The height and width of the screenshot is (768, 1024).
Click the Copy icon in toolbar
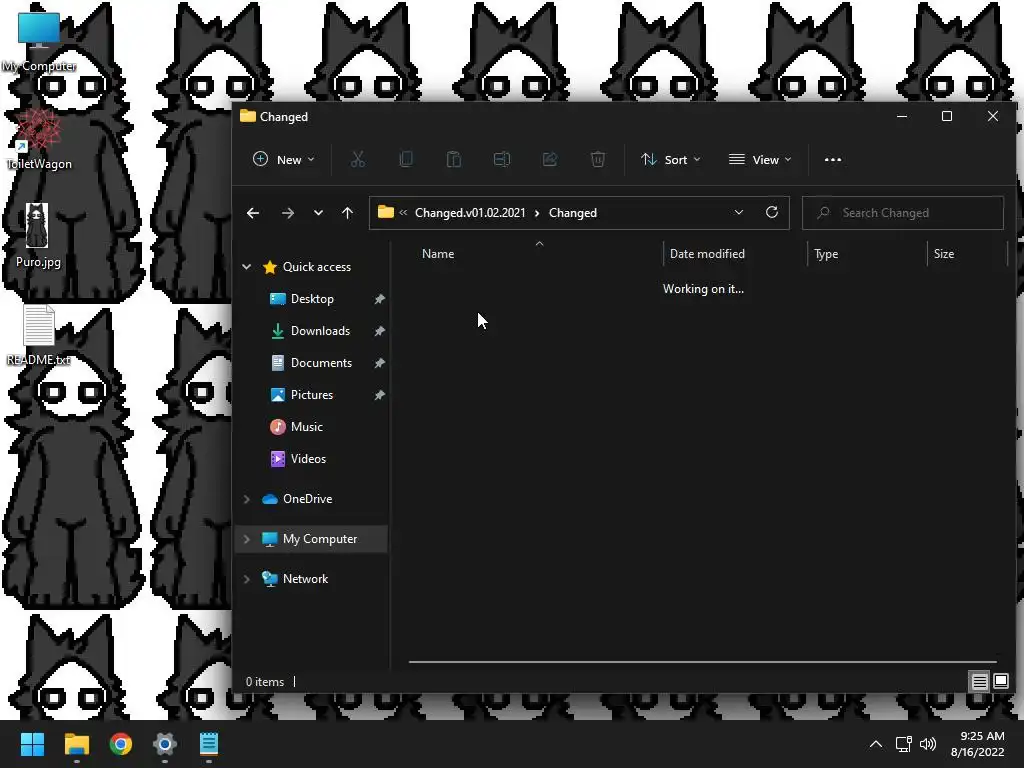click(406, 159)
